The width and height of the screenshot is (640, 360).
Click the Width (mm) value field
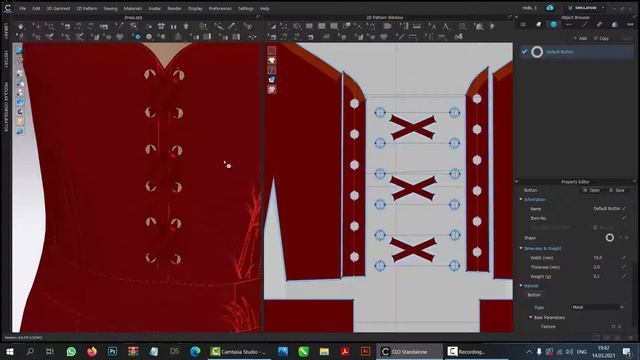598,258
